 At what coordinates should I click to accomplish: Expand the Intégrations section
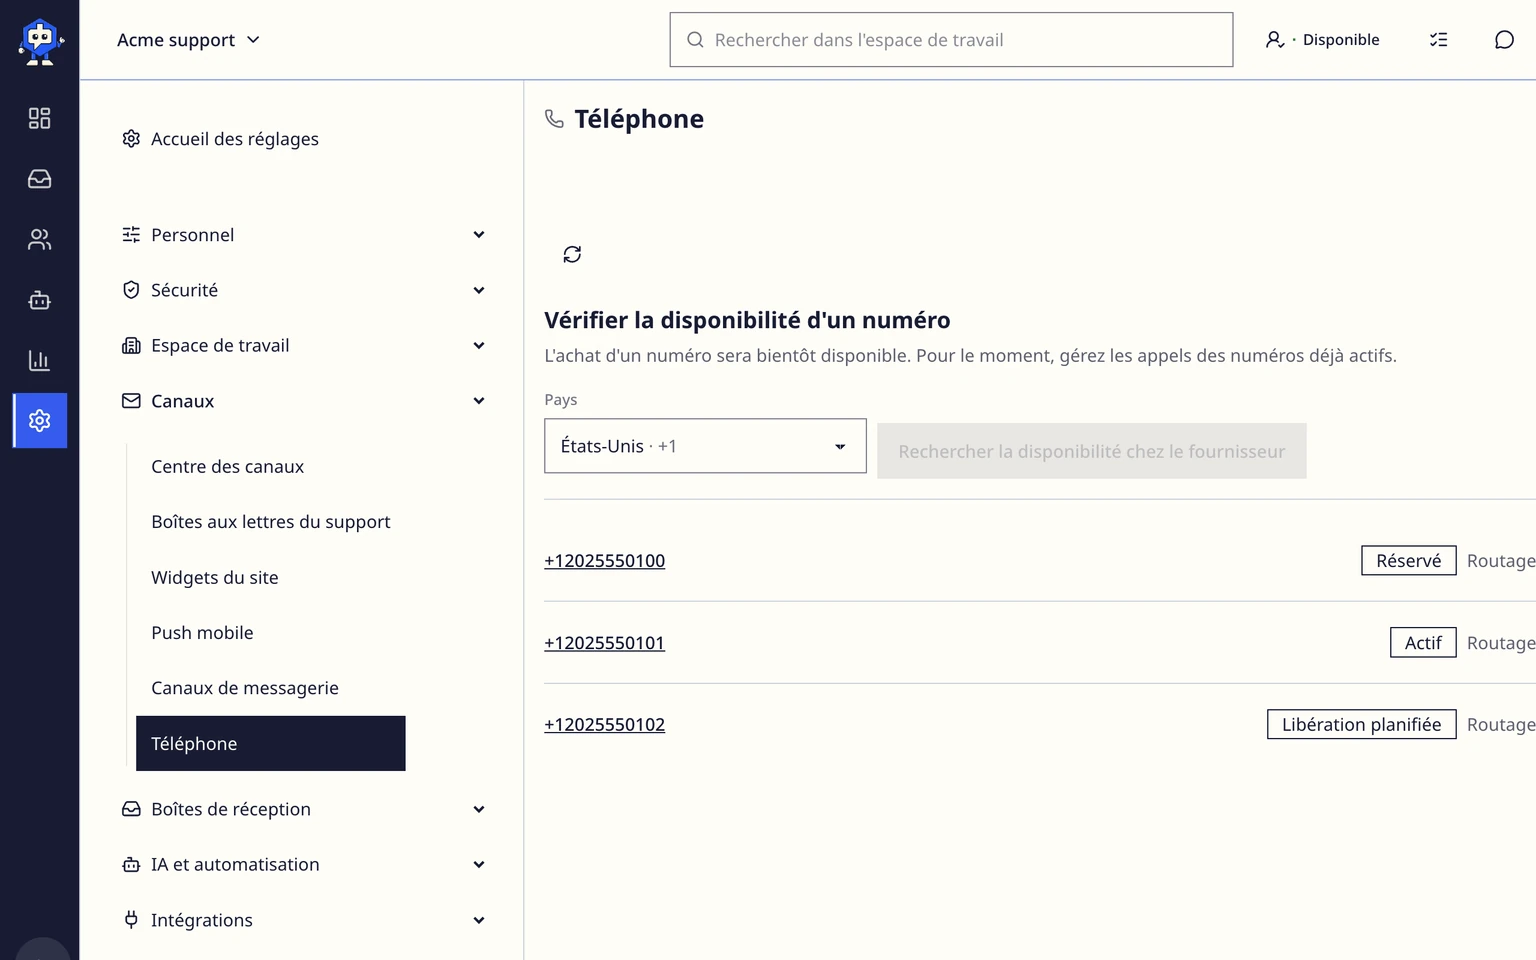(x=303, y=920)
